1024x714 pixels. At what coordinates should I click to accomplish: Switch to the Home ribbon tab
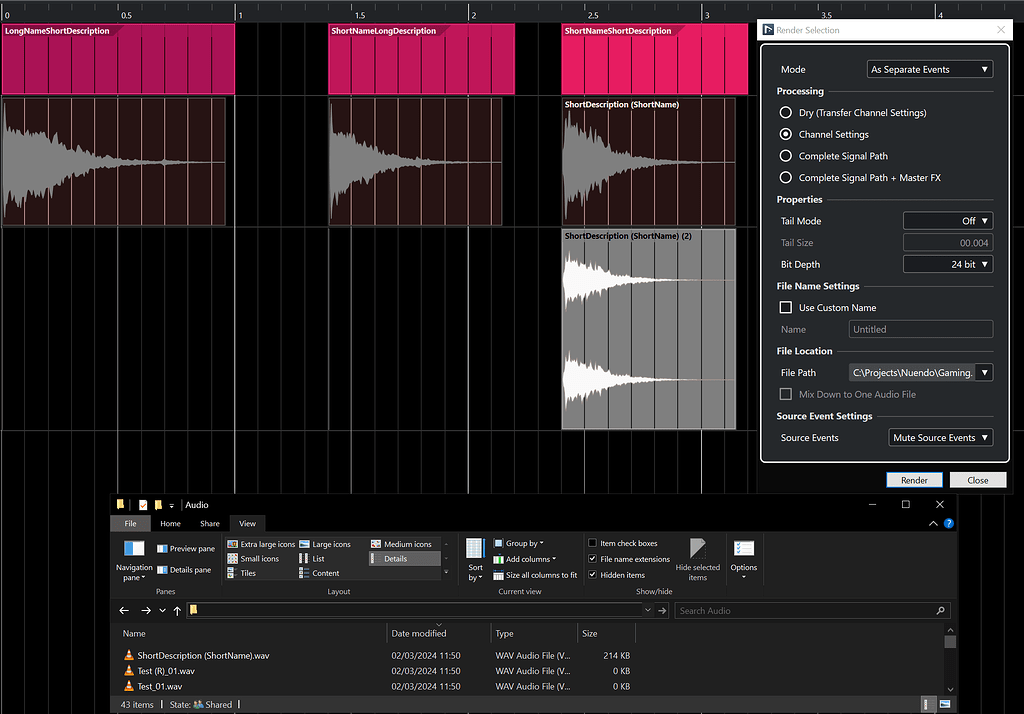[171, 523]
